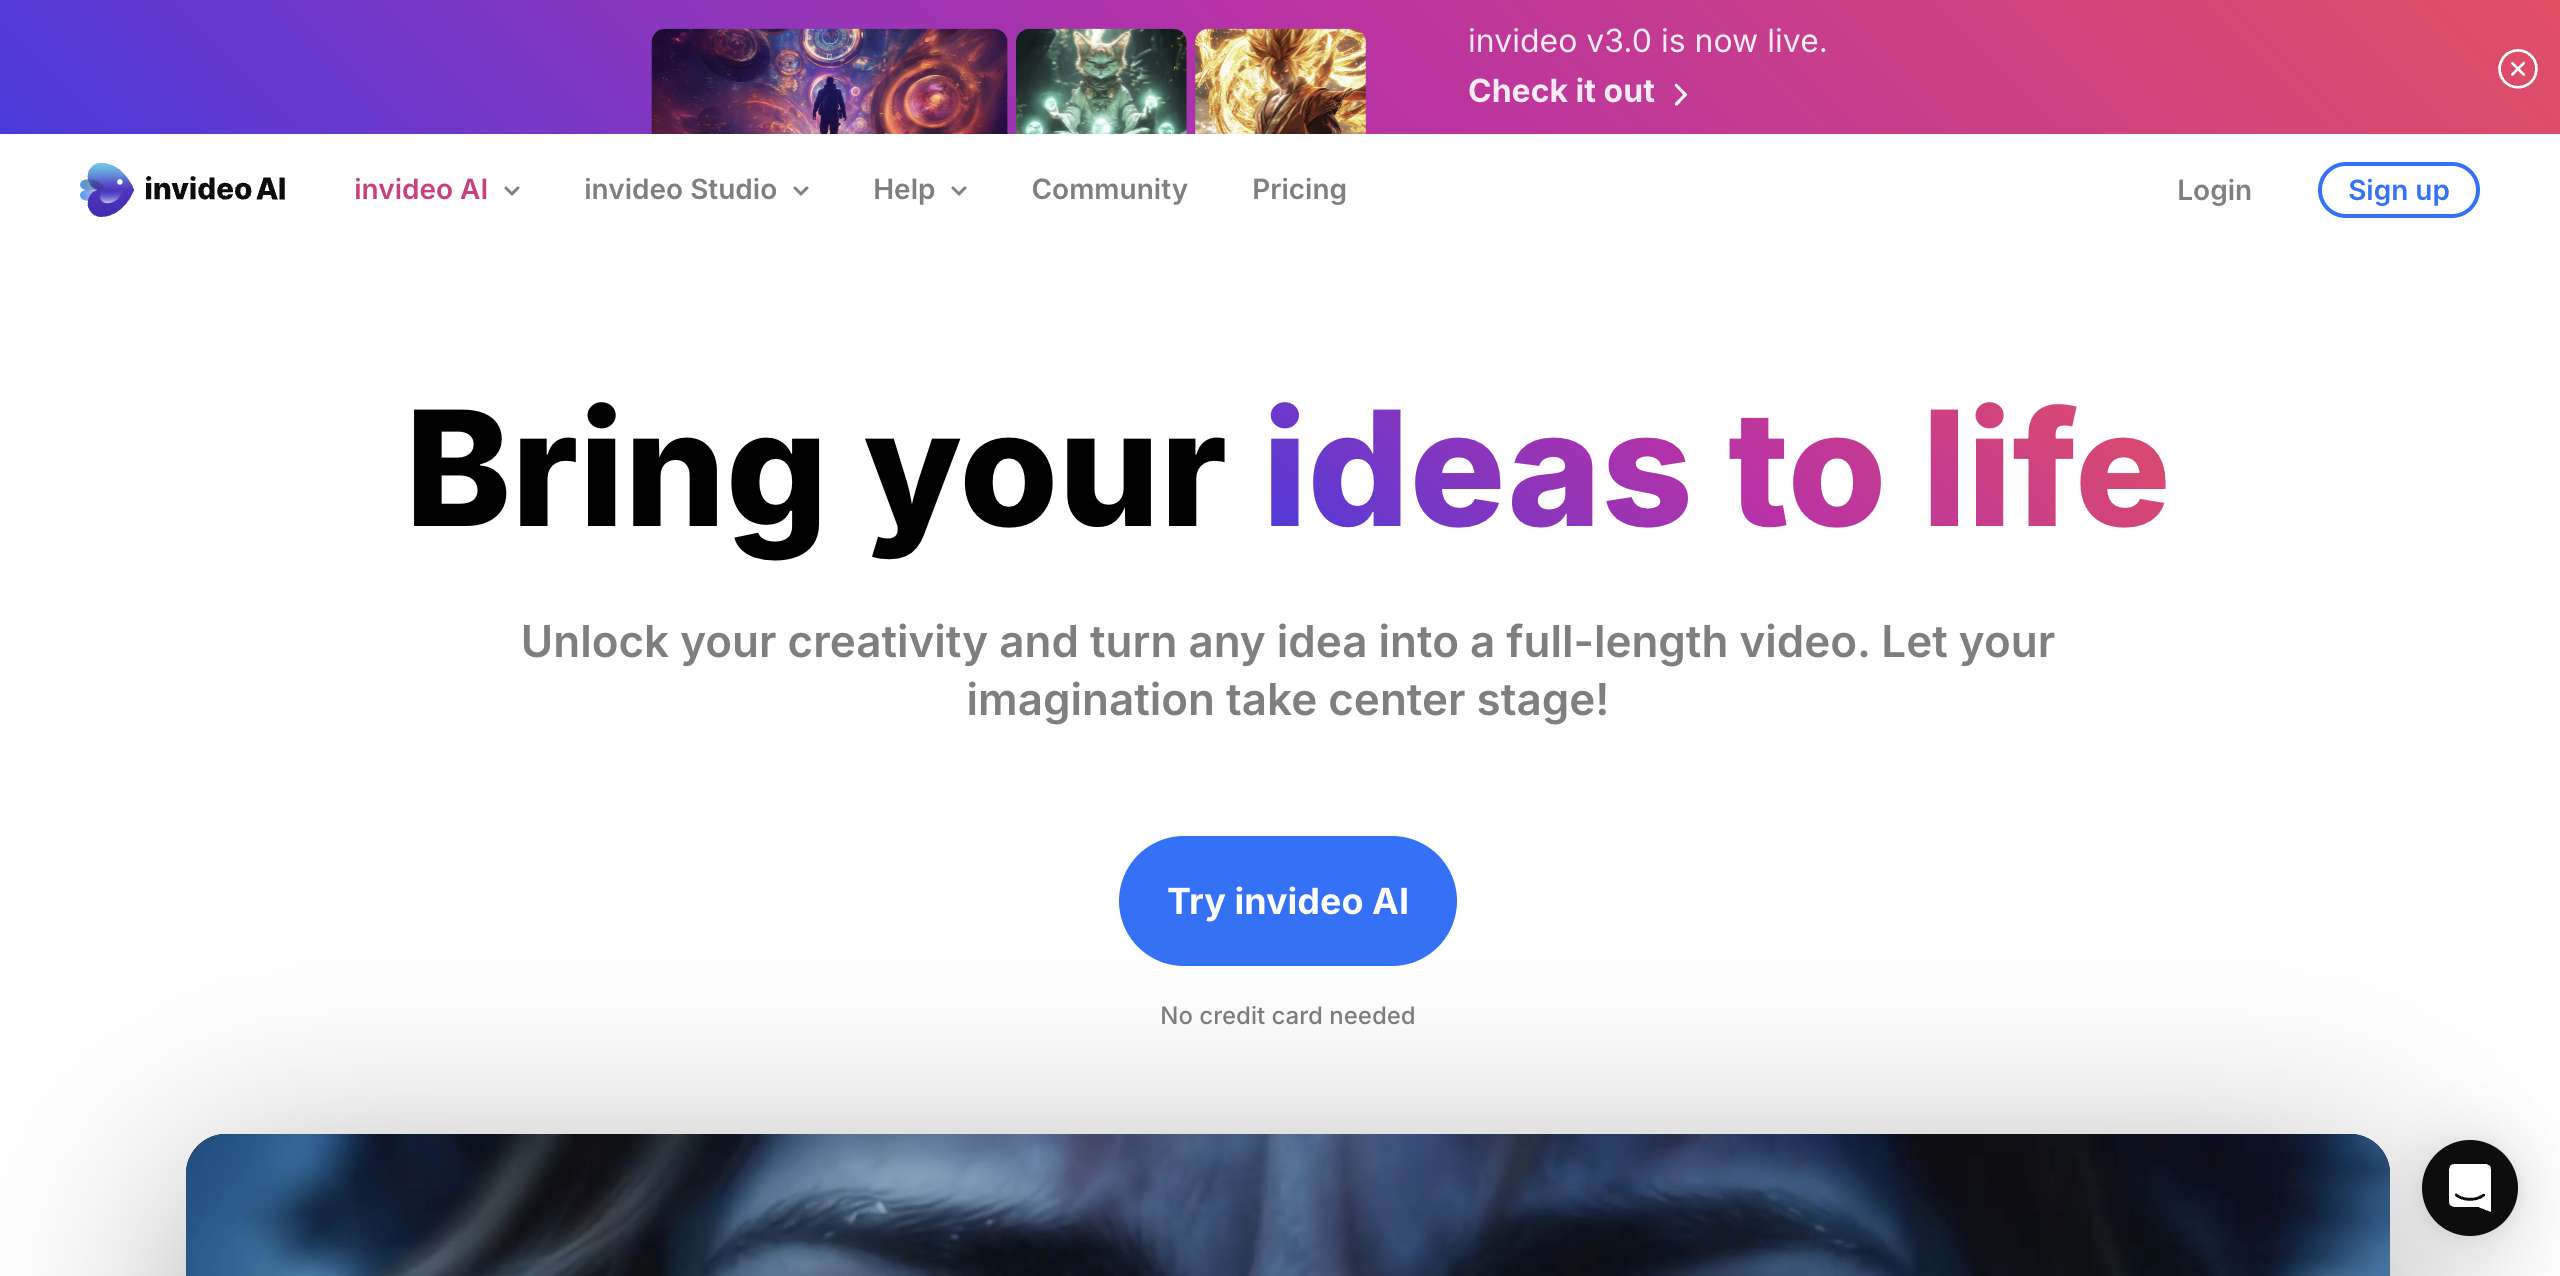The height and width of the screenshot is (1276, 2560).
Task: Click the Try invideo AI button
Action: [1287, 901]
